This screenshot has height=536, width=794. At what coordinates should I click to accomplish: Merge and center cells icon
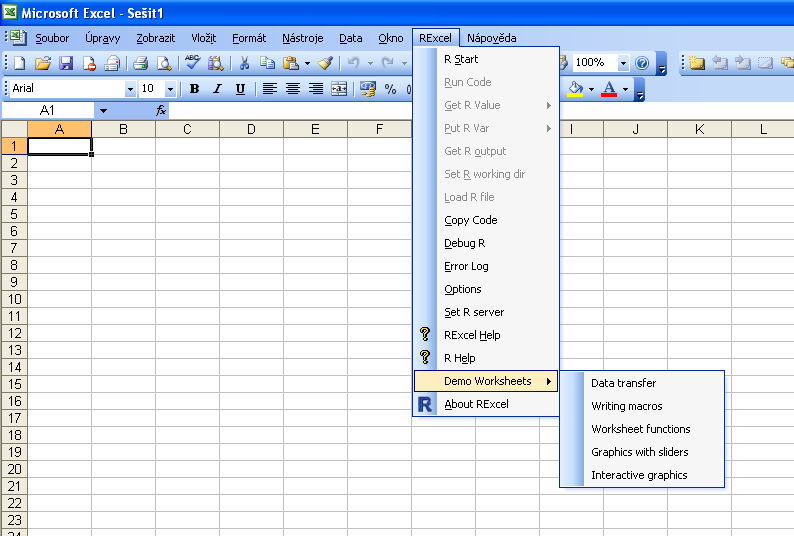[339, 89]
